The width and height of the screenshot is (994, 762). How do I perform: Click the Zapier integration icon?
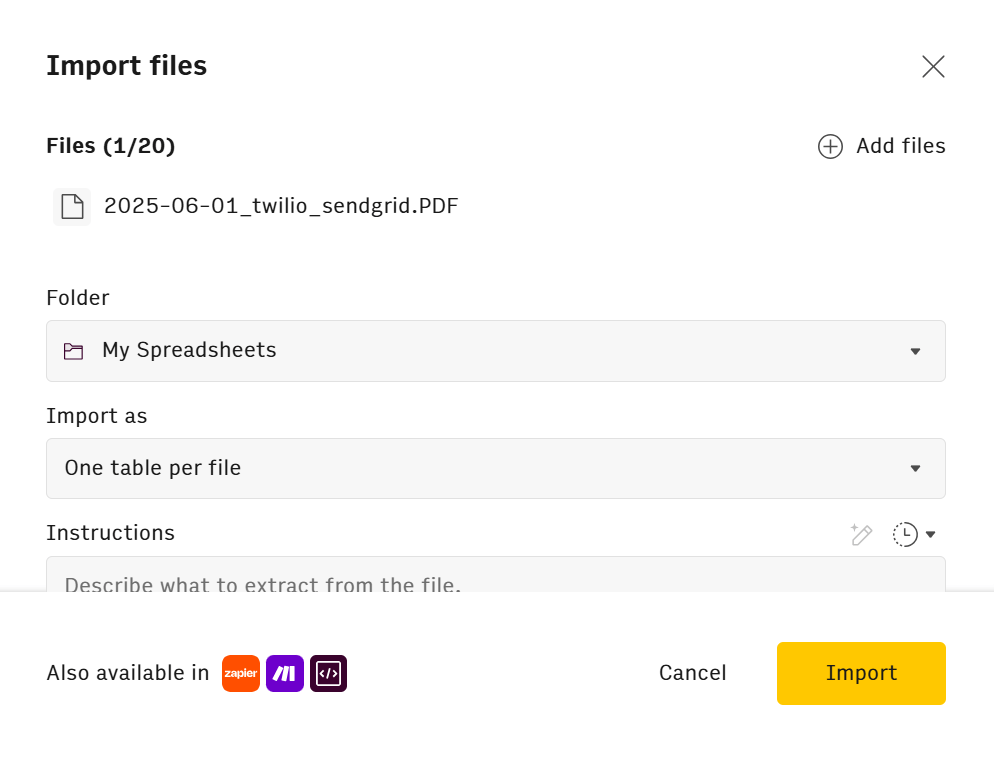tap(240, 673)
